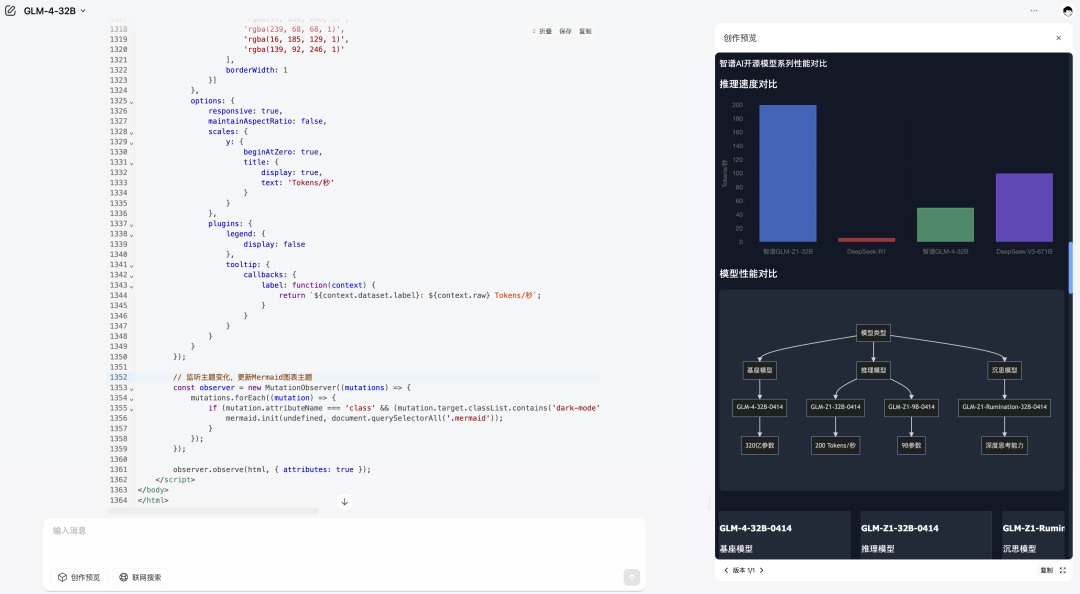Toggle the 创作预览 option
Image resolution: width=1080 pixels, height=594 pixels.
coord(79,577)
